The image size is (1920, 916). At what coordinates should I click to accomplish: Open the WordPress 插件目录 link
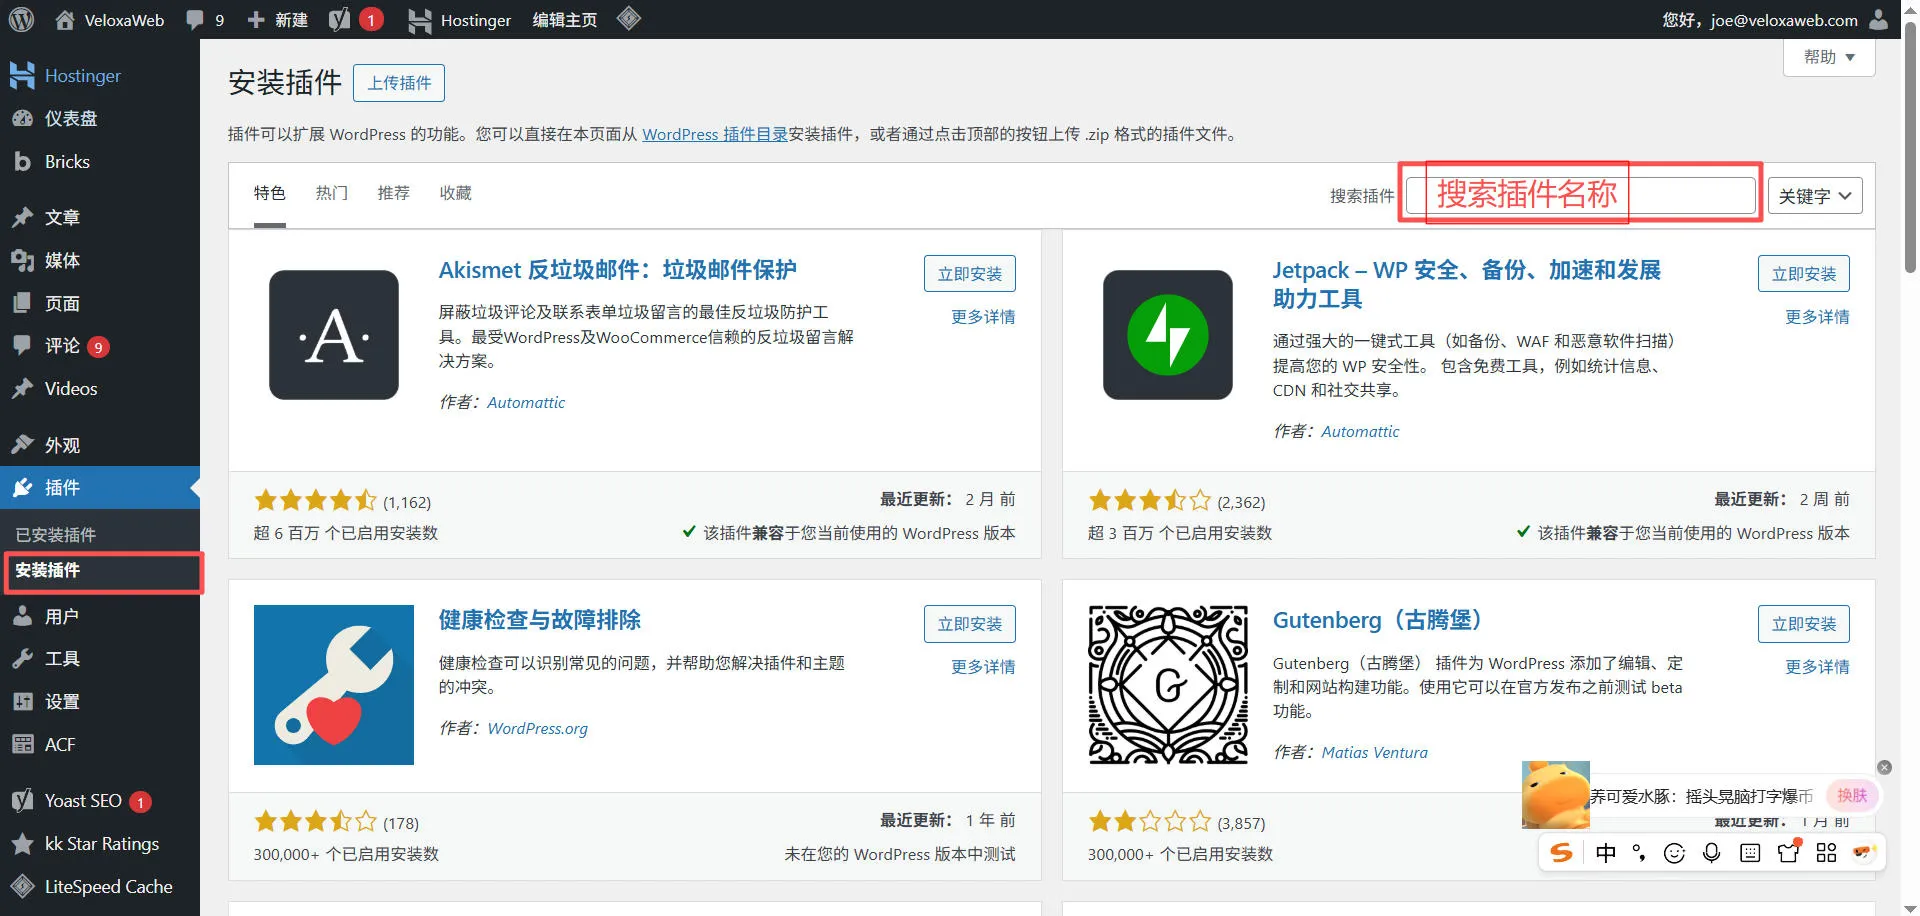coord(714,134)
